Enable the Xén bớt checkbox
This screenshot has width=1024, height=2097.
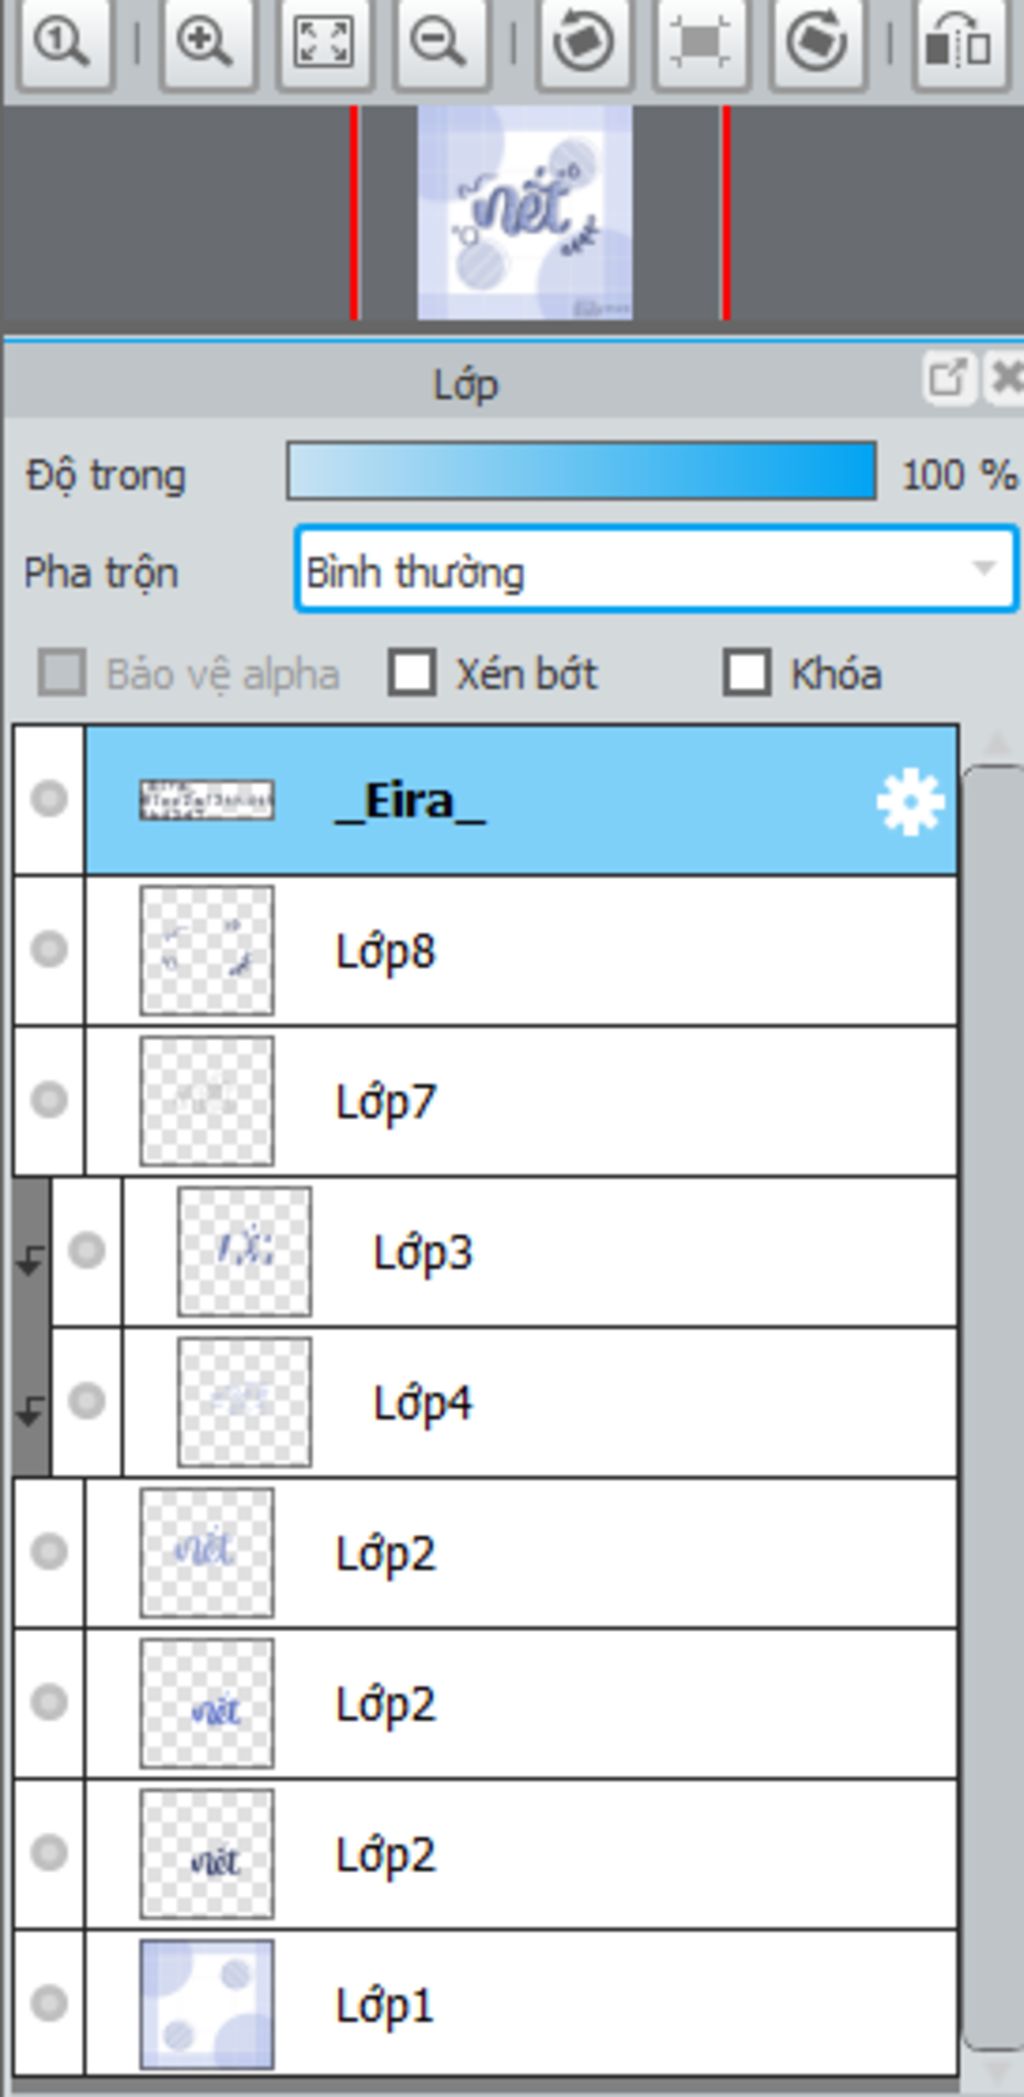(x=412, y=673)
